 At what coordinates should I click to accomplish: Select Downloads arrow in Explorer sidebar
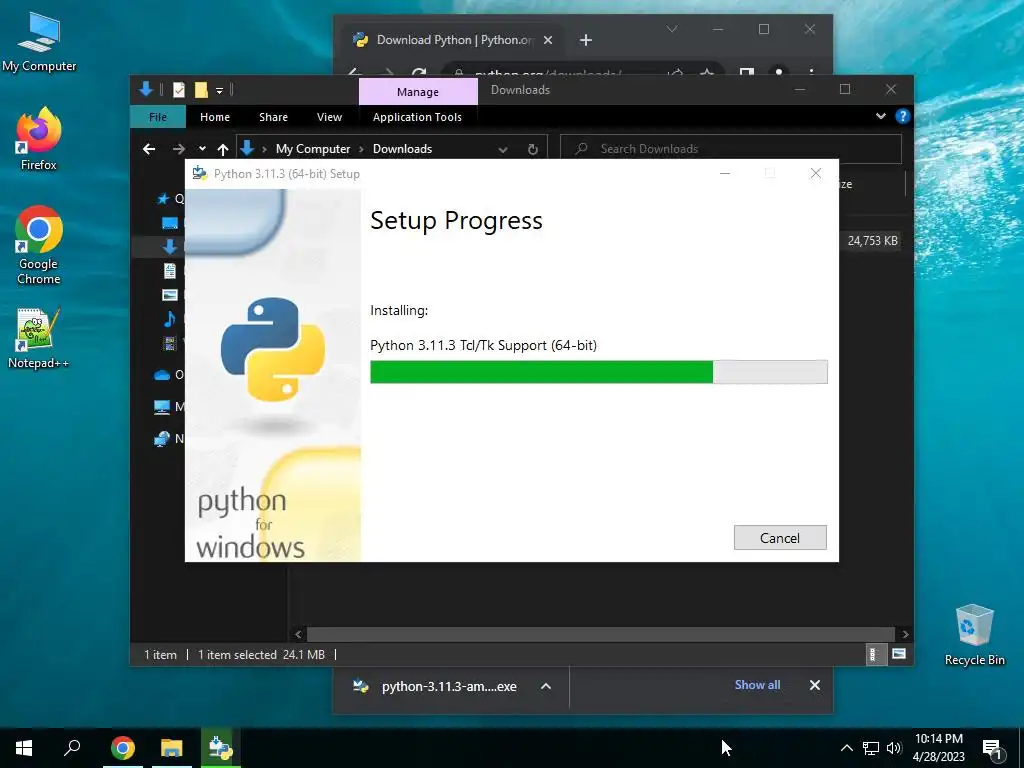pyautogui.click(x=170, y=246)
